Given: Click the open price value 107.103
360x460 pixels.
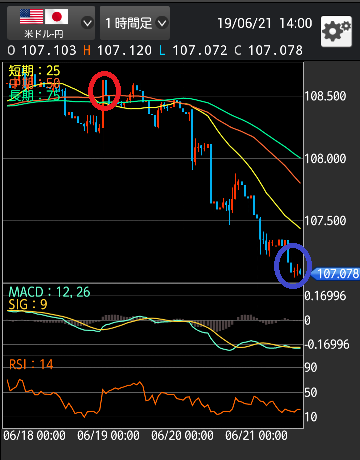Looking at the screenshot, I should point(49,51).
